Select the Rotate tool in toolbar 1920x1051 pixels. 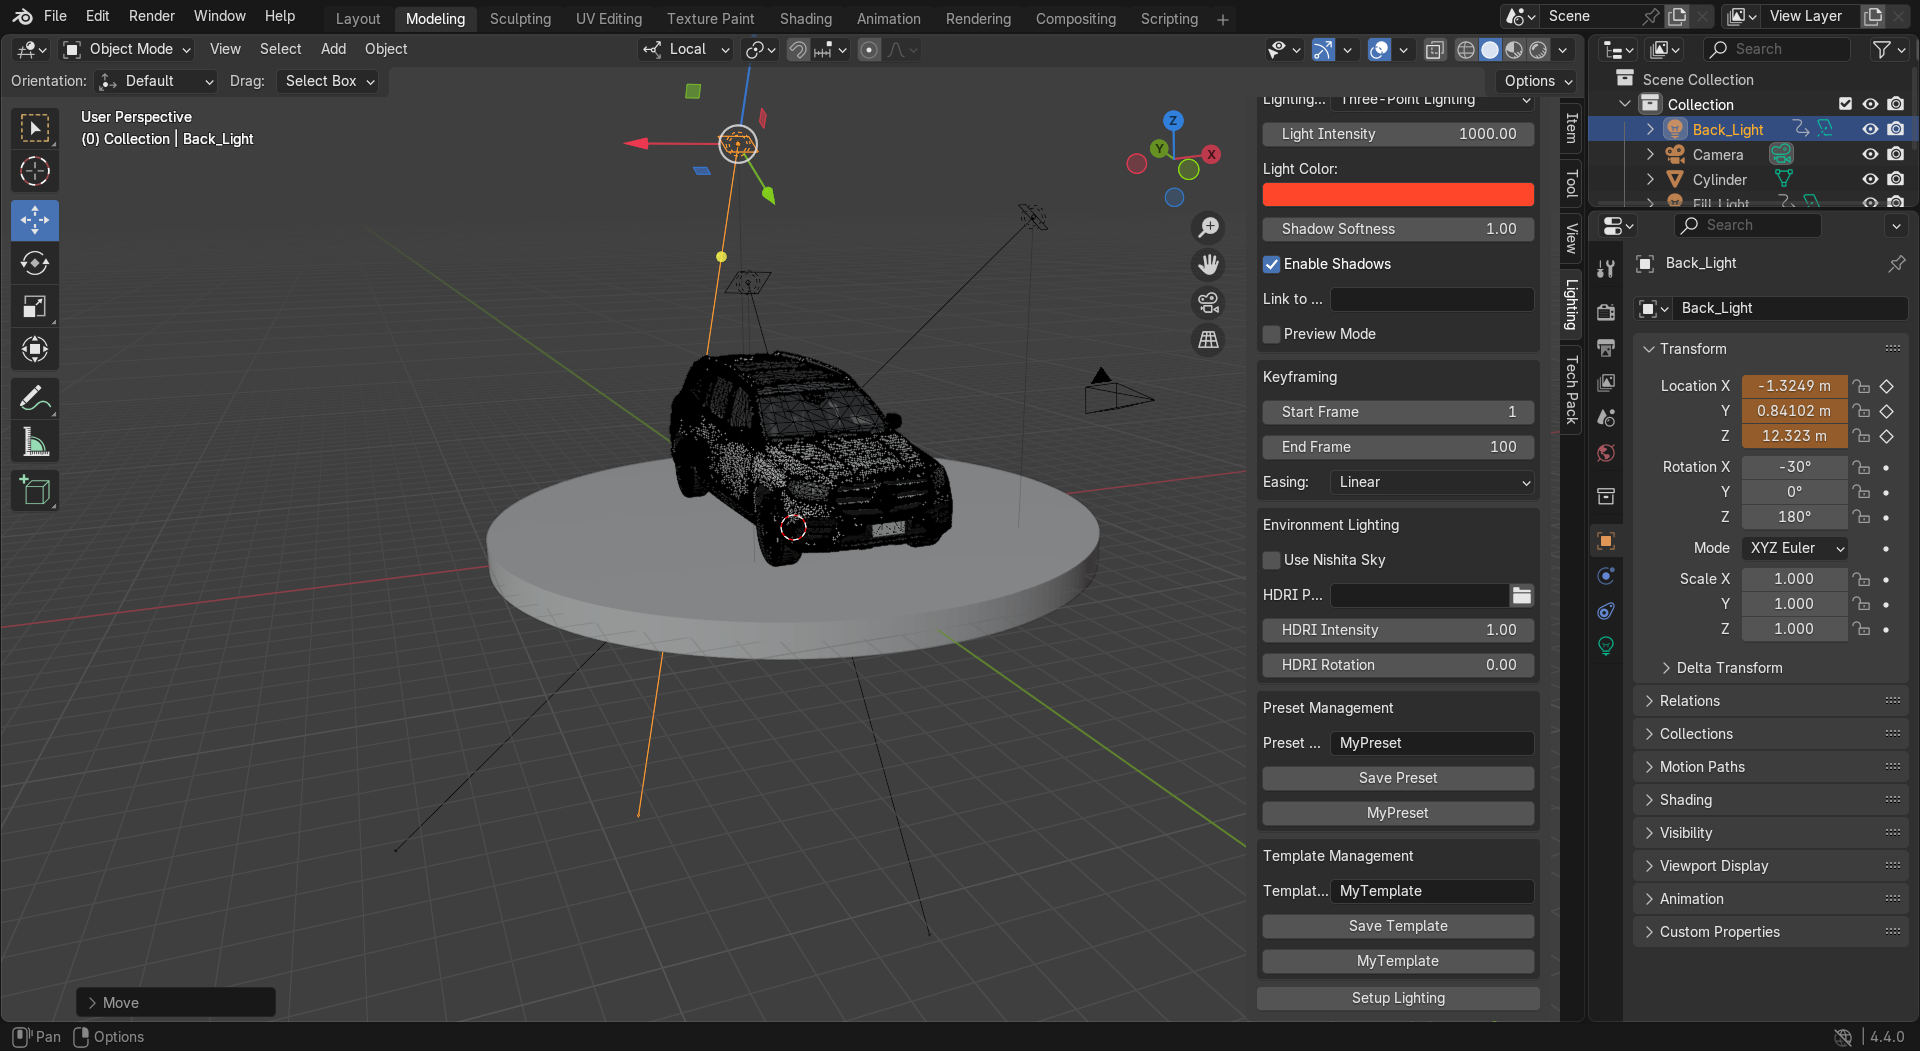[35, 263]
